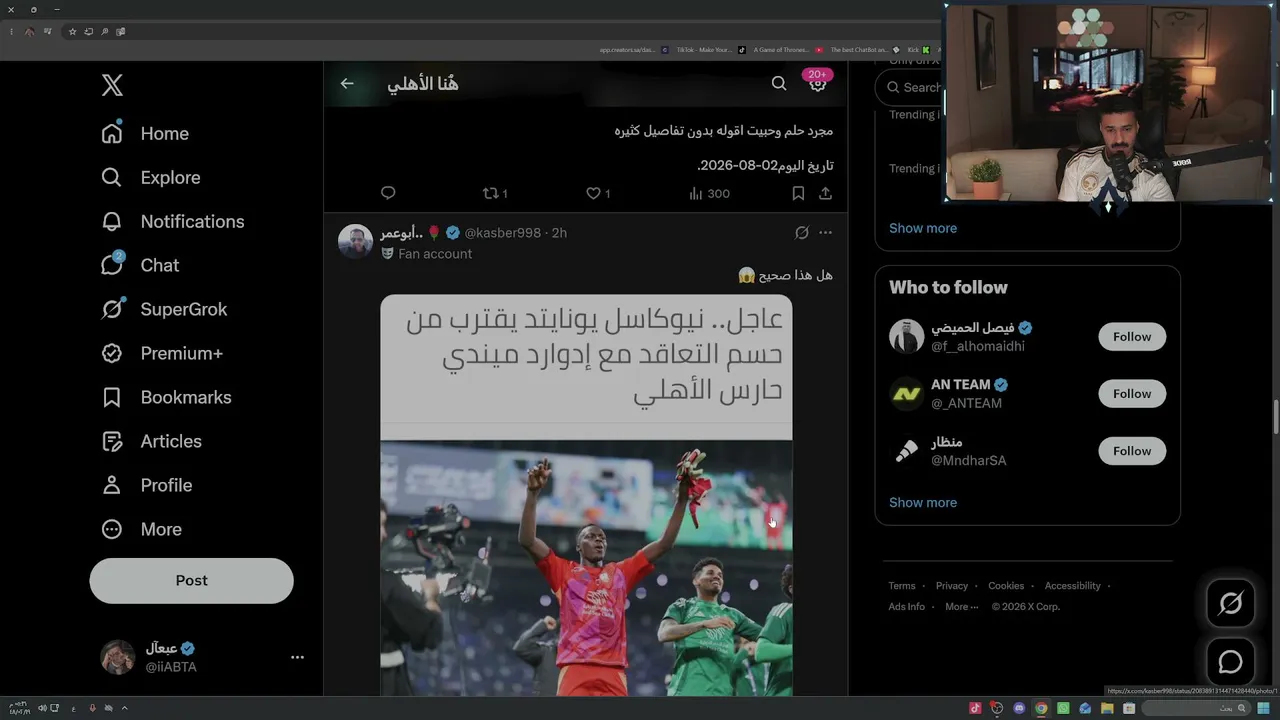Open the Discord app in the taskbar
This screenshot has width=1280, height=720.
pos(1019,708)
